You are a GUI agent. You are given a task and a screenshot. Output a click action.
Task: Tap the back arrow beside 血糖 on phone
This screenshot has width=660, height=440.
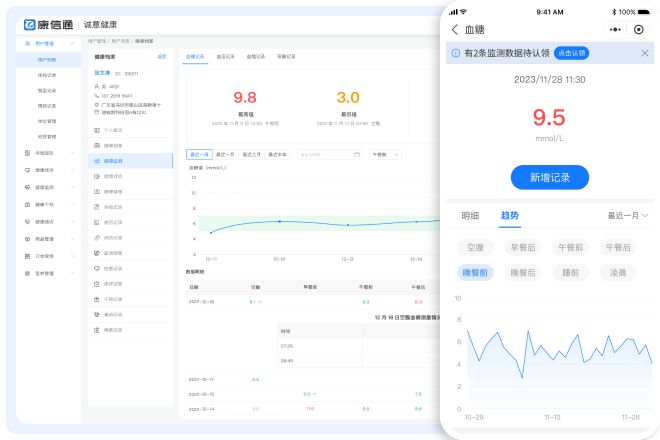[x=455, y=29]
